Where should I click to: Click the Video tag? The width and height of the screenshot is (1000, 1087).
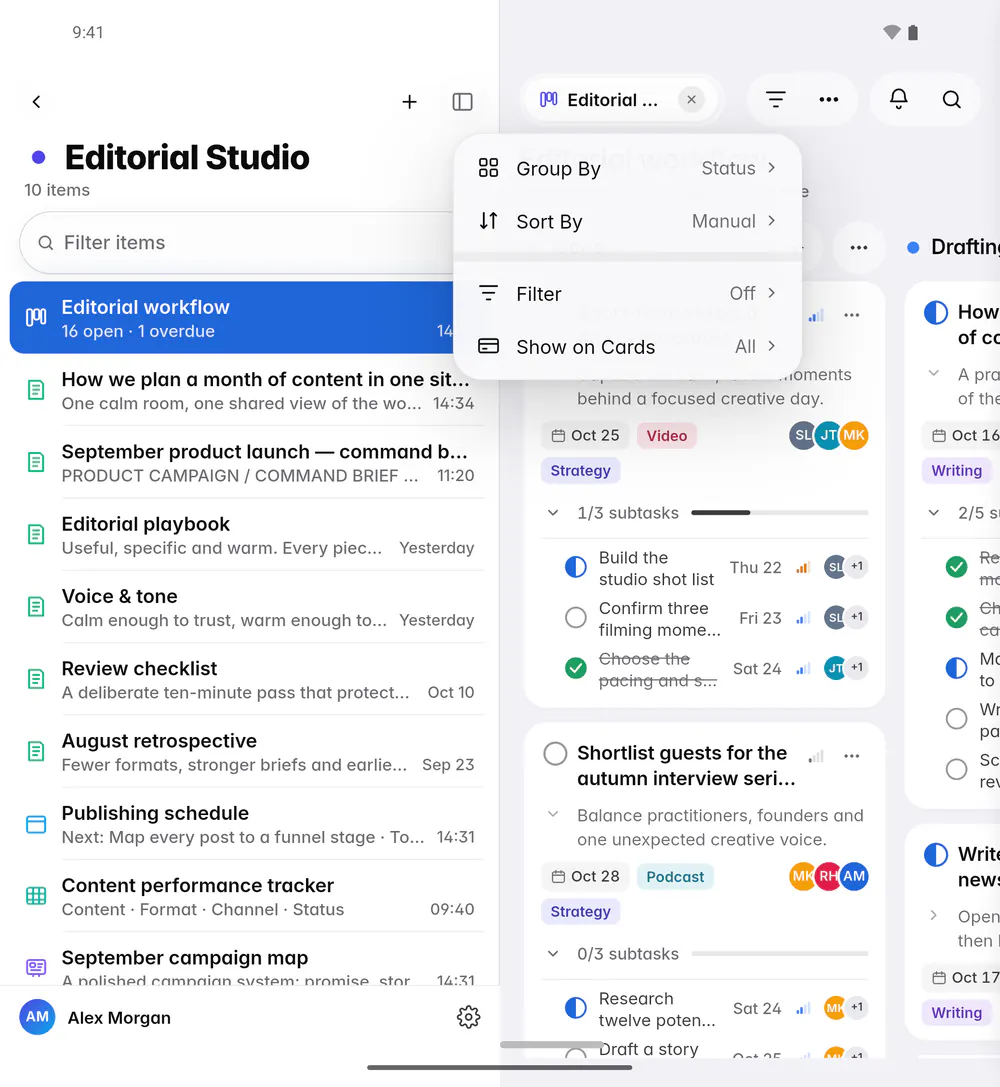click(667, 435)
